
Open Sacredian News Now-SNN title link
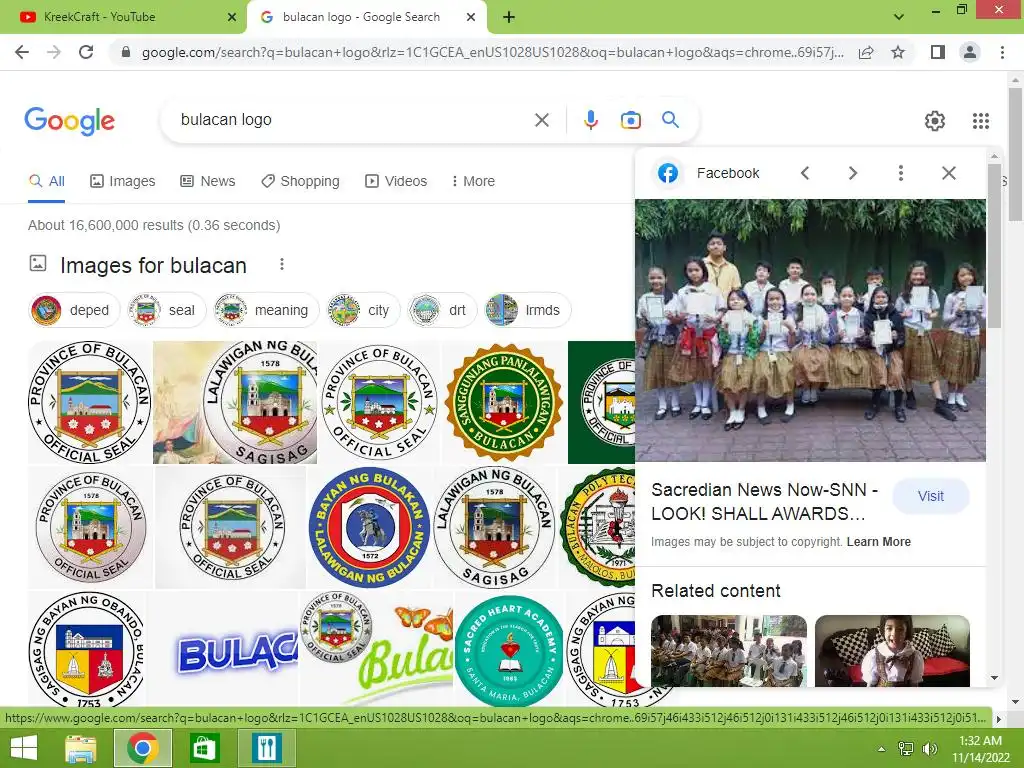(764, 502)
